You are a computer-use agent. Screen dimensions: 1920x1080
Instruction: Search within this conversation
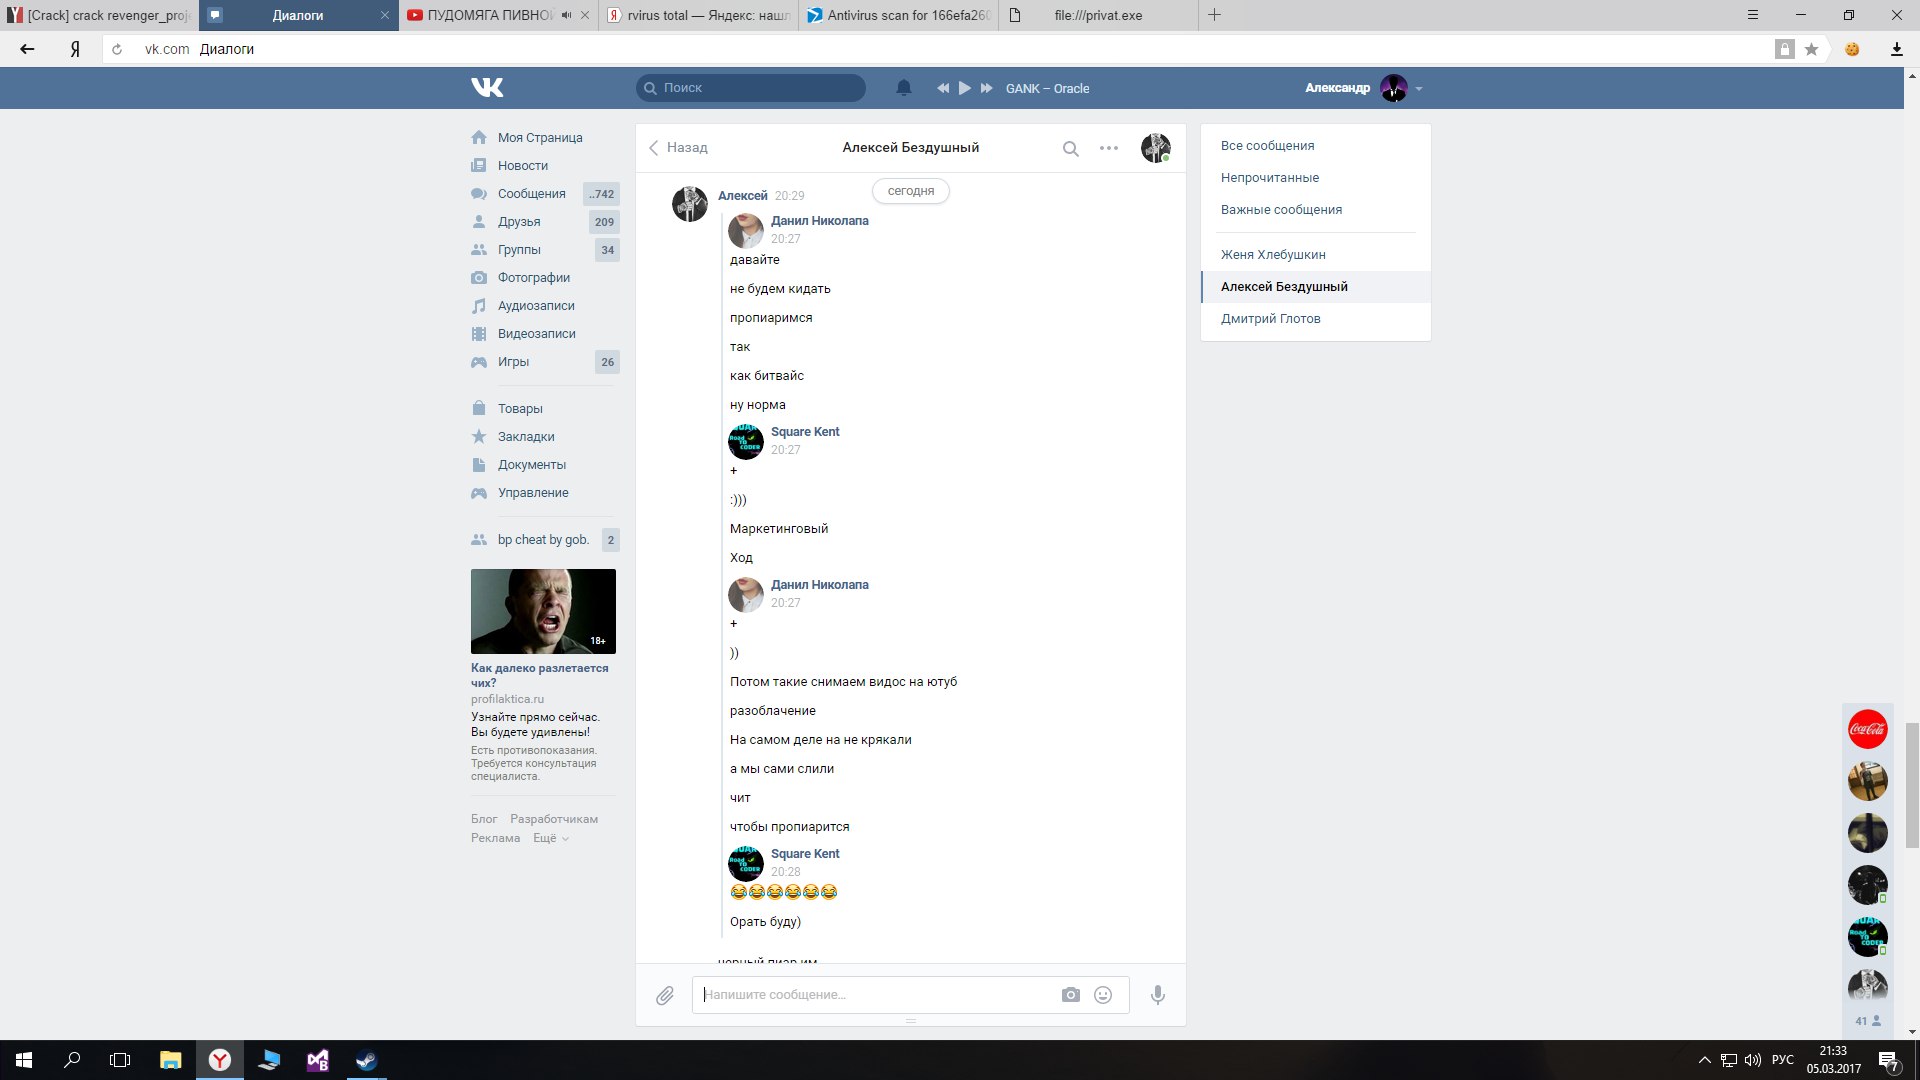click(x=1070, y=149)
